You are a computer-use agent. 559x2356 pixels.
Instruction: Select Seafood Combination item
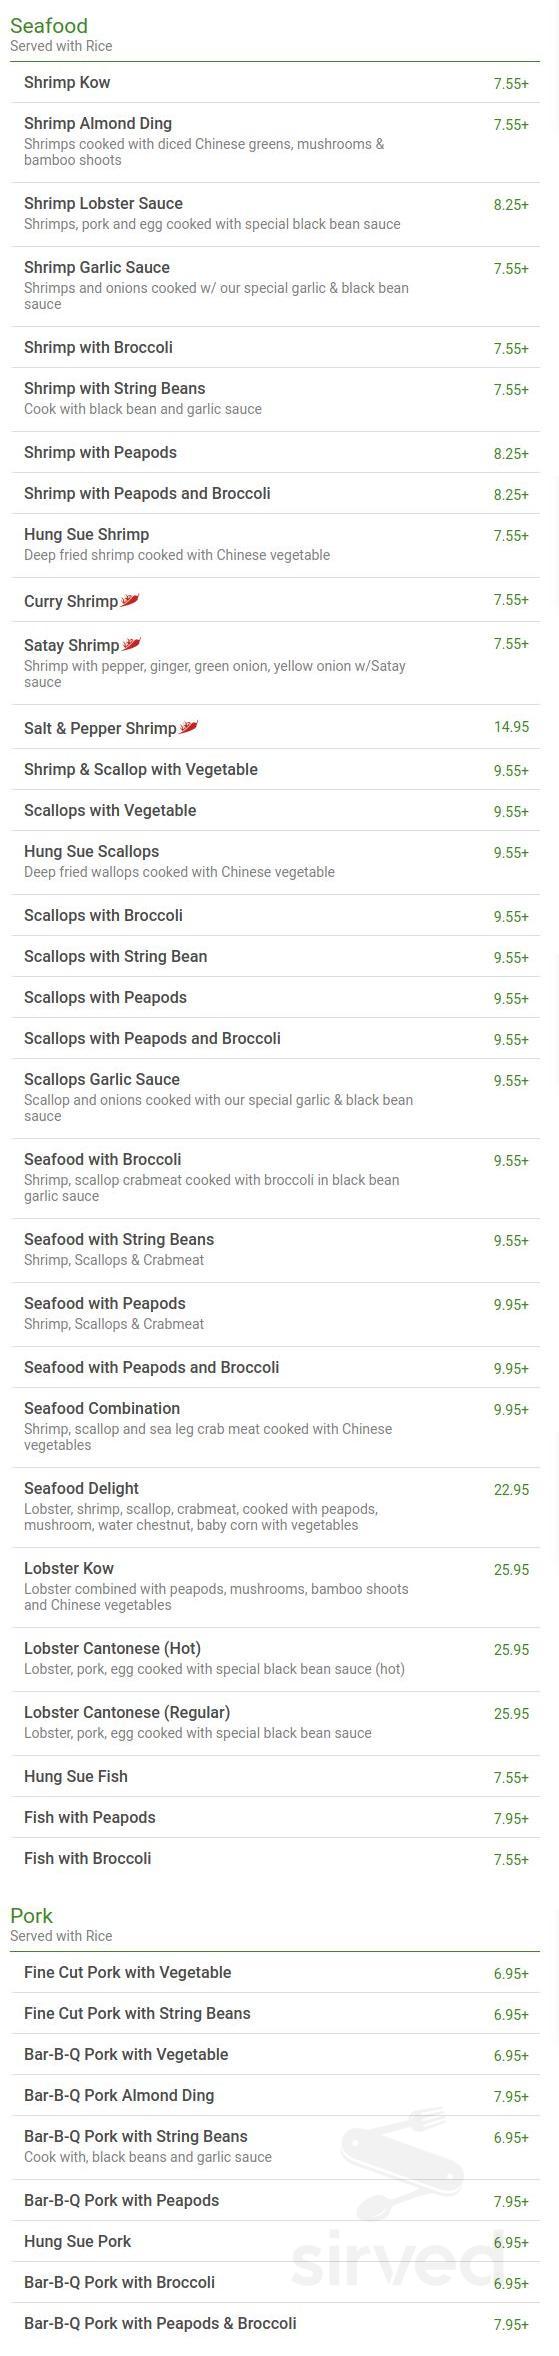pos(275,1427)
